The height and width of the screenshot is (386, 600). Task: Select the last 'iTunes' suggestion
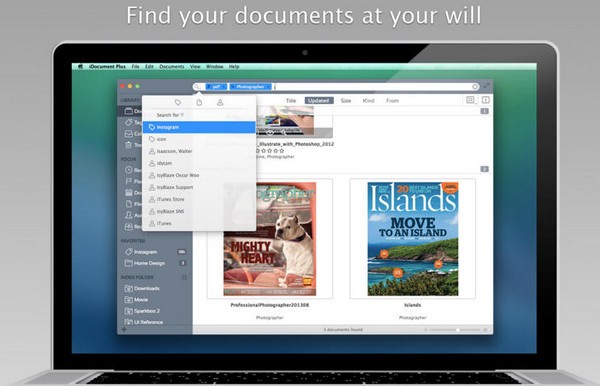click(x=199, y=223)
